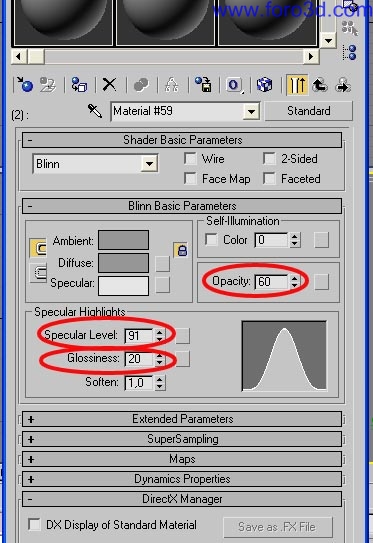
Task: Open the Material #59 name dropdown
Action: 251,112
